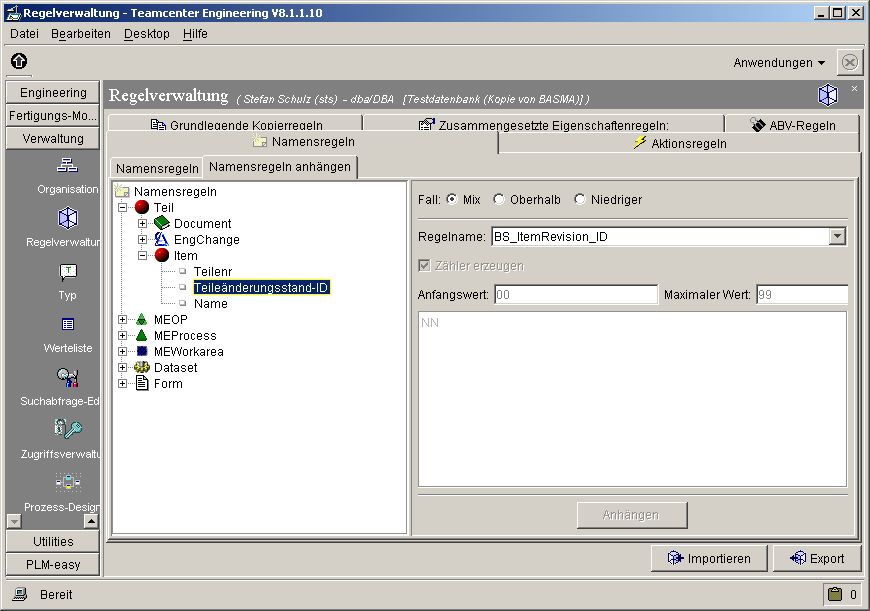Open the Anwendungen dropdown
This screenshot has height=611, width=870.
[x=778, y=63]
